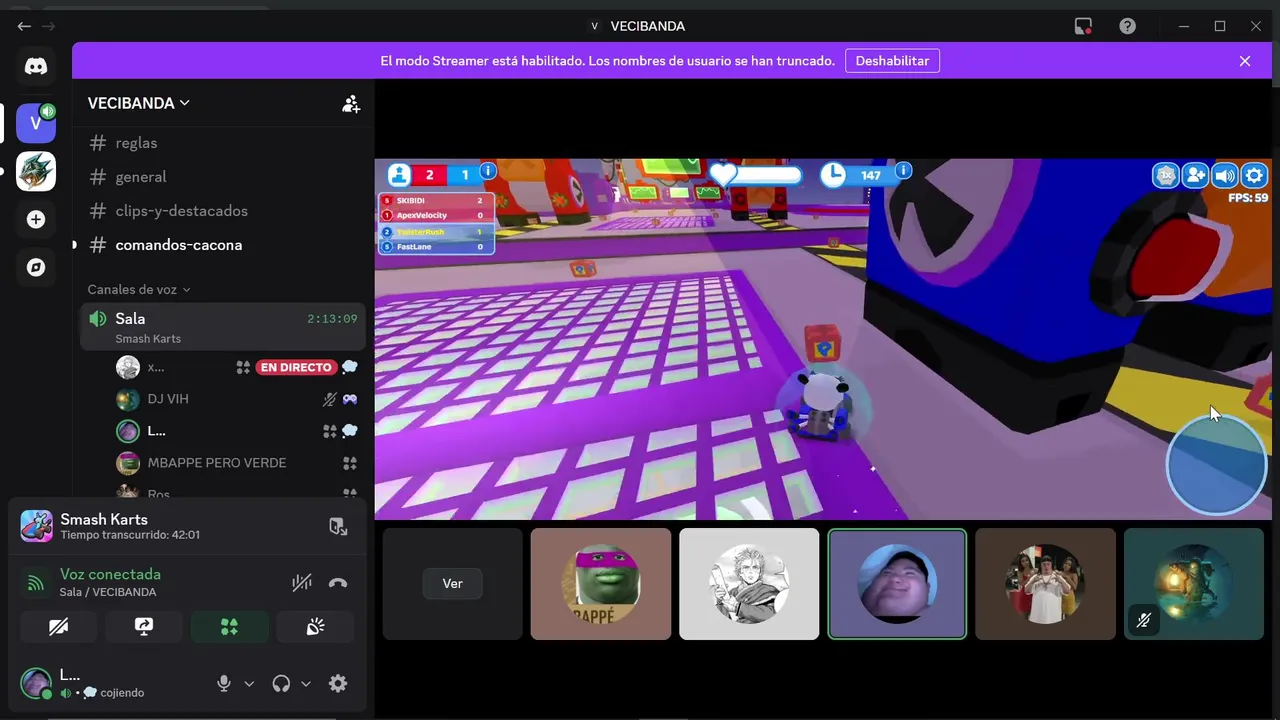The width and height of the screenshot is (1280, 720).
Task: Click info icon beside team score
Action: (x=488, y=172)
